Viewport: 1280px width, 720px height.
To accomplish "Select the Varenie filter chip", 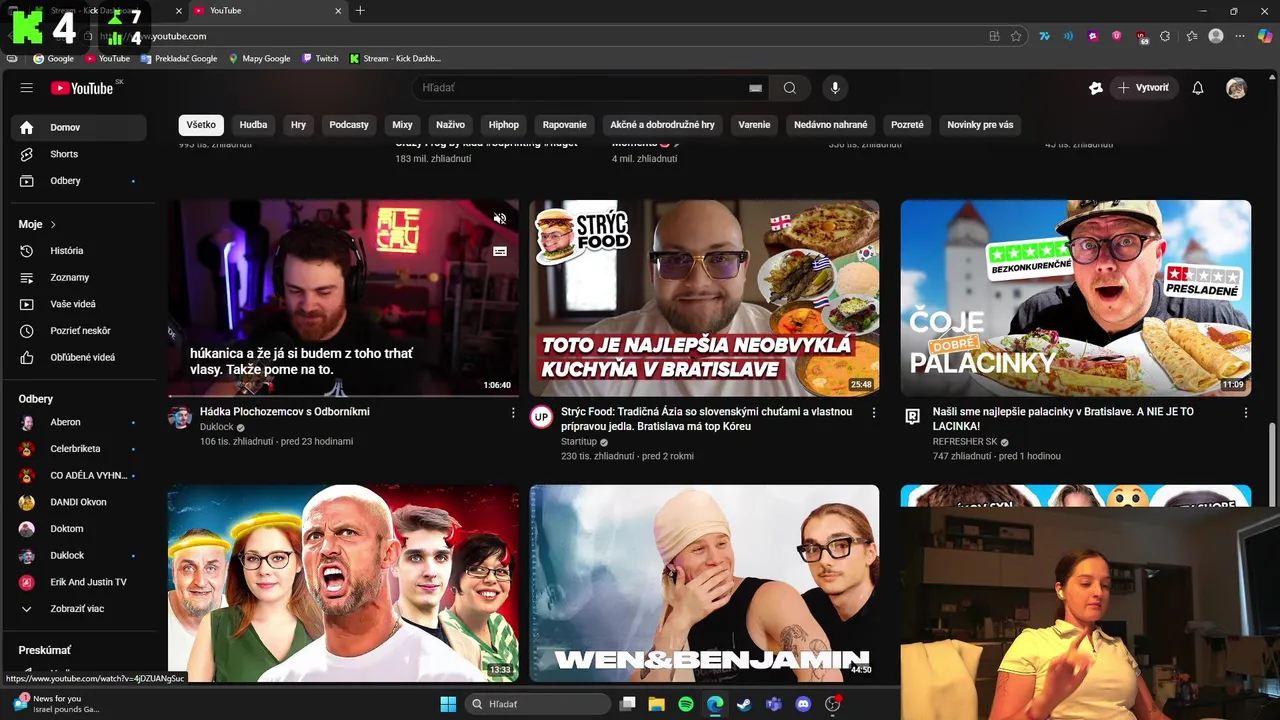I will tap(754, 125).
